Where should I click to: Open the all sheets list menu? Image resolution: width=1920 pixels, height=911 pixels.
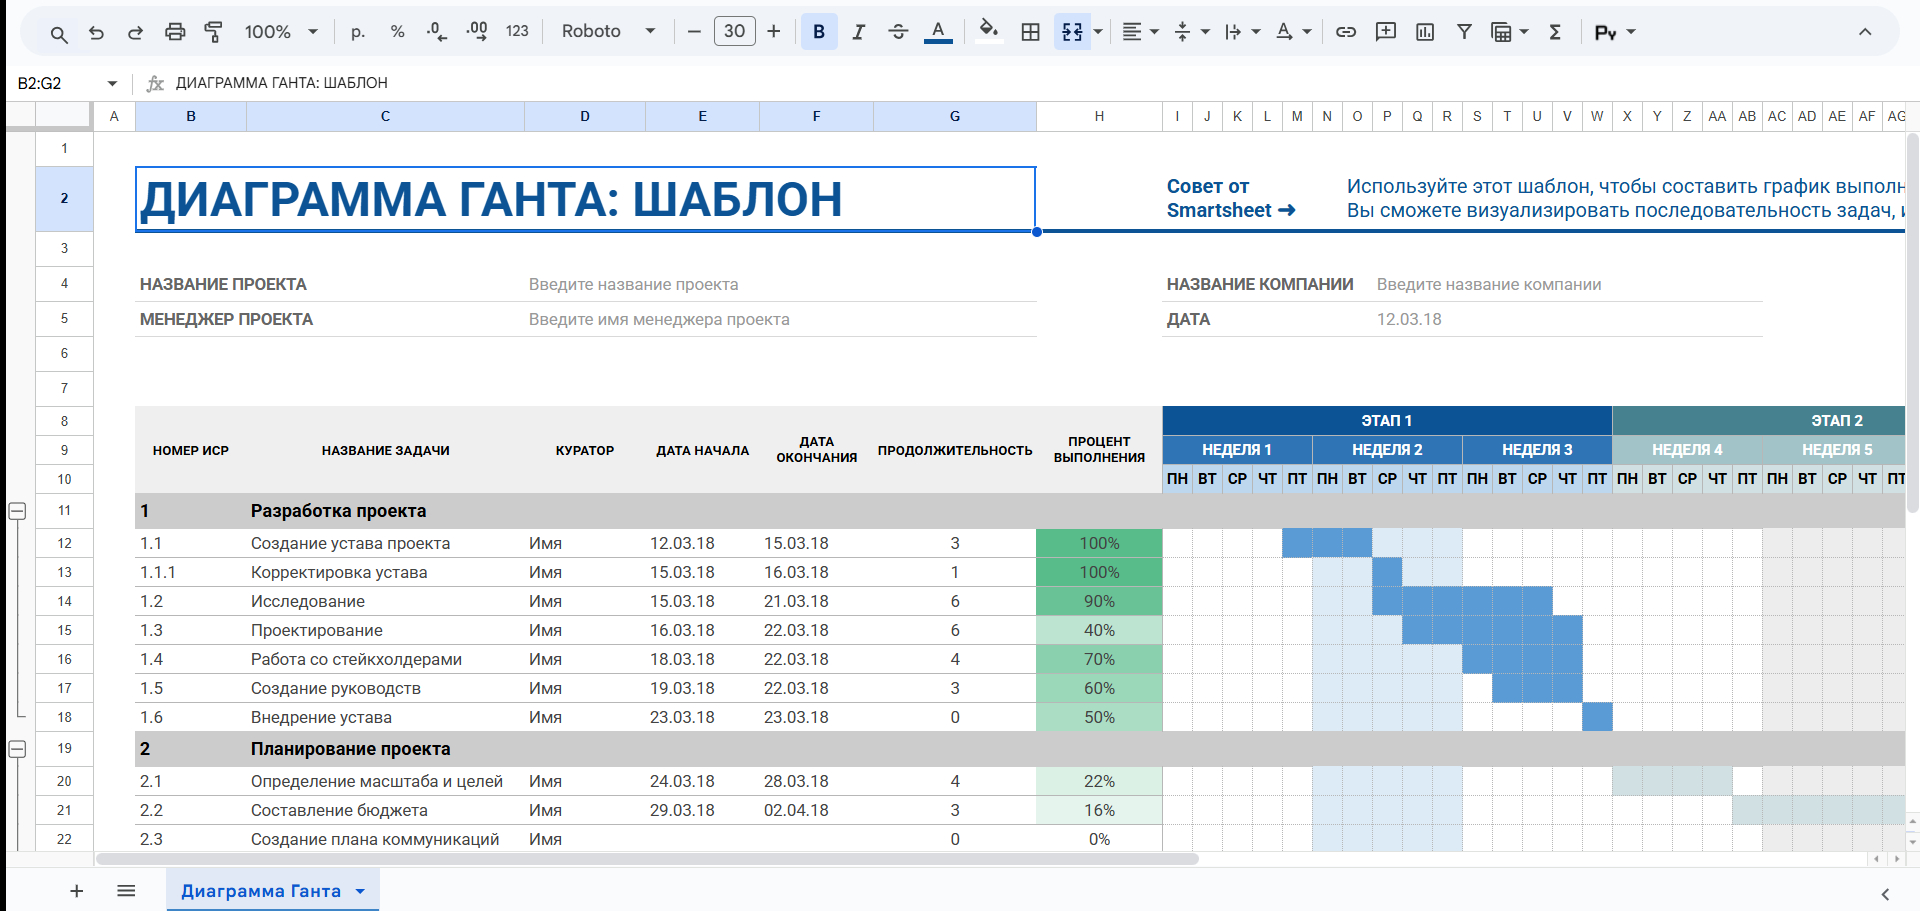click(x=126, y=891)
